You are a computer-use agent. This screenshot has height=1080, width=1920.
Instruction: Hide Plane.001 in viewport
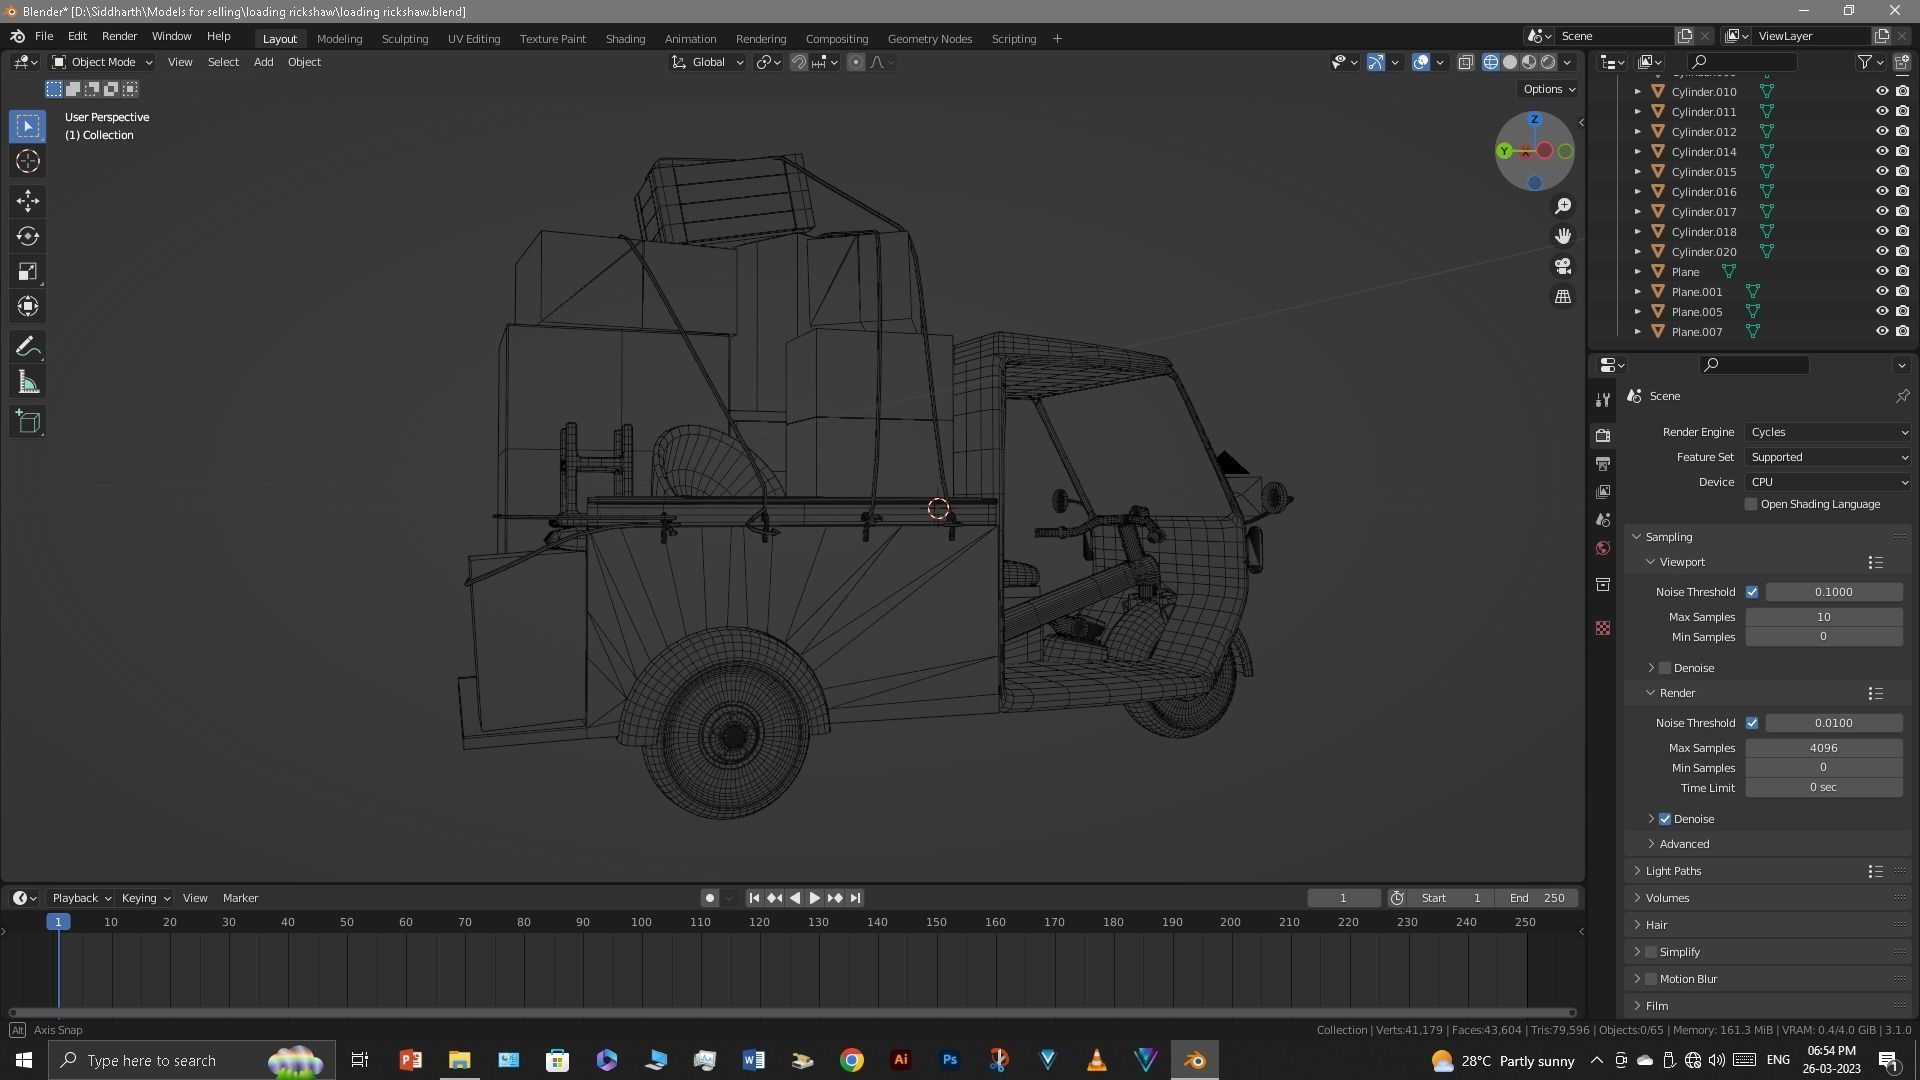point(1881,291)
